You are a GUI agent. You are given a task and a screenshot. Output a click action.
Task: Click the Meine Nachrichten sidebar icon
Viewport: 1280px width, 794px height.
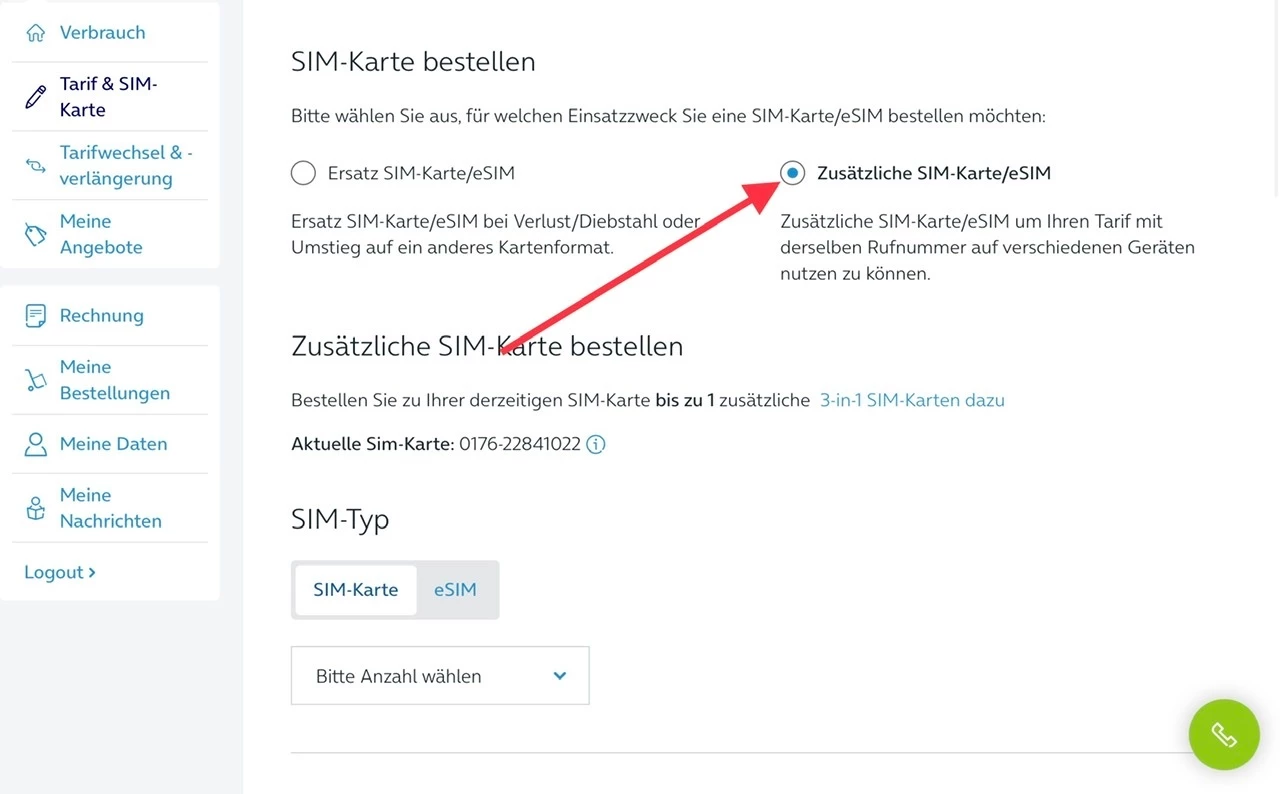point(36,508)
